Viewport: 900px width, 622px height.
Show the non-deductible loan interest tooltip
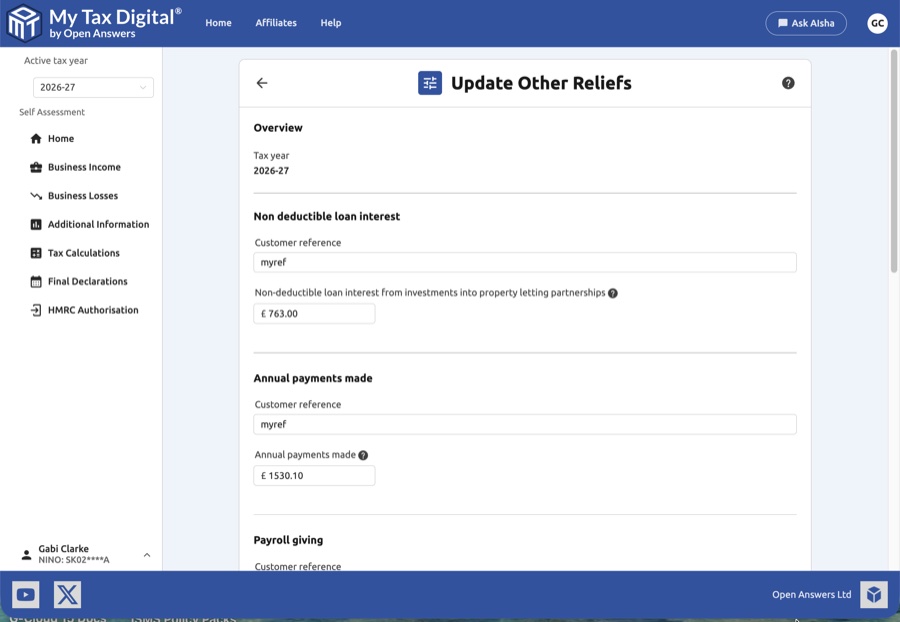click(x=614, y=292)
